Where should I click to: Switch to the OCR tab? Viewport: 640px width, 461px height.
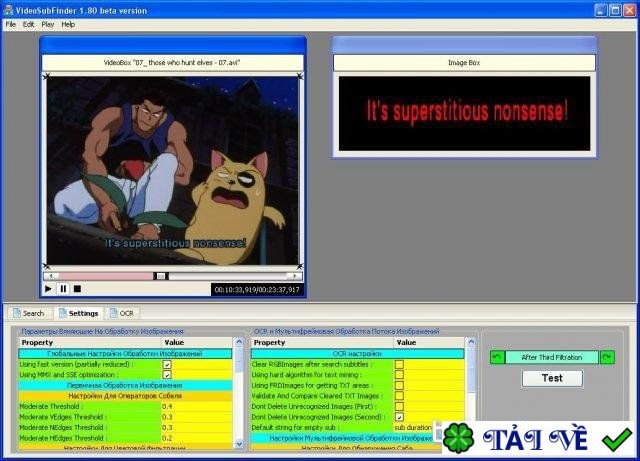click(x=122, y=313)
